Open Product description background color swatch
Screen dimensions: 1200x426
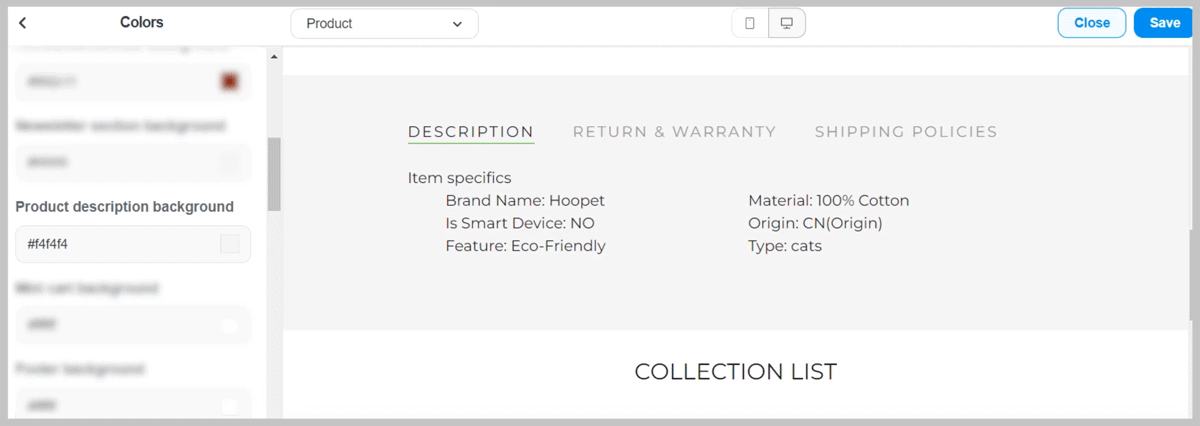point(230,244)
